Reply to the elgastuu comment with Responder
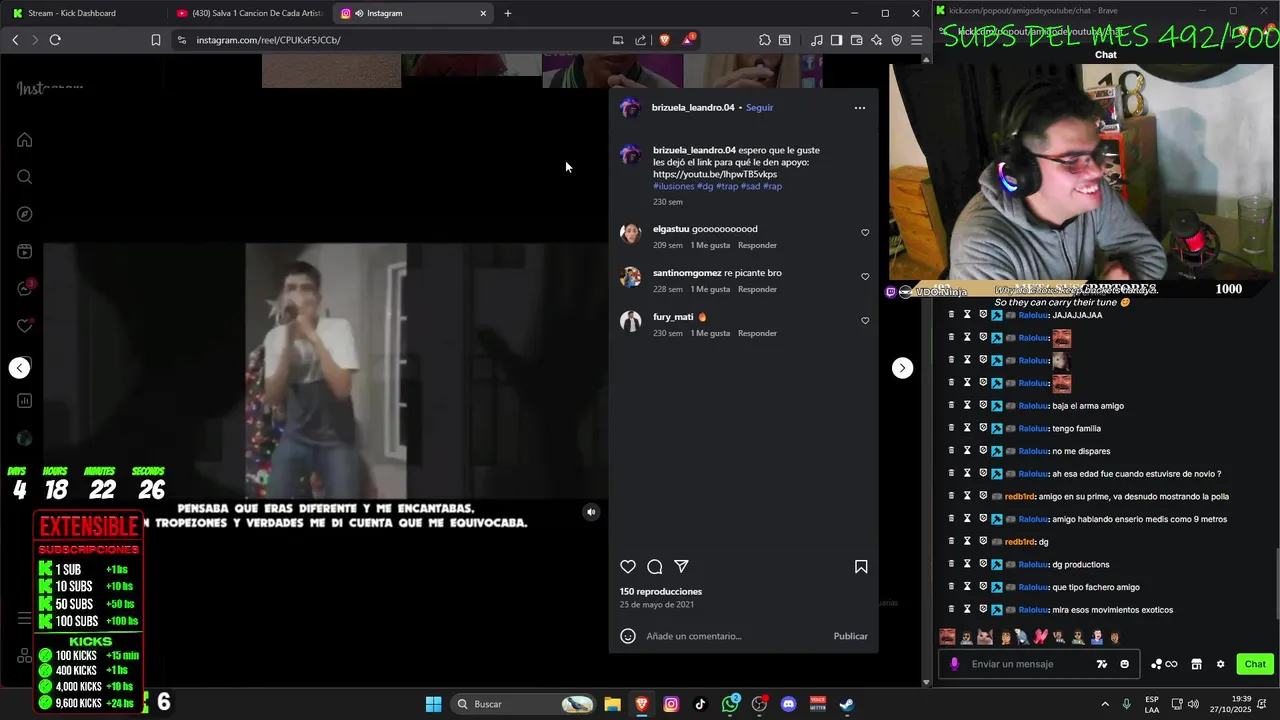This screenshot has width=1280, height=720. coord(757,245)
